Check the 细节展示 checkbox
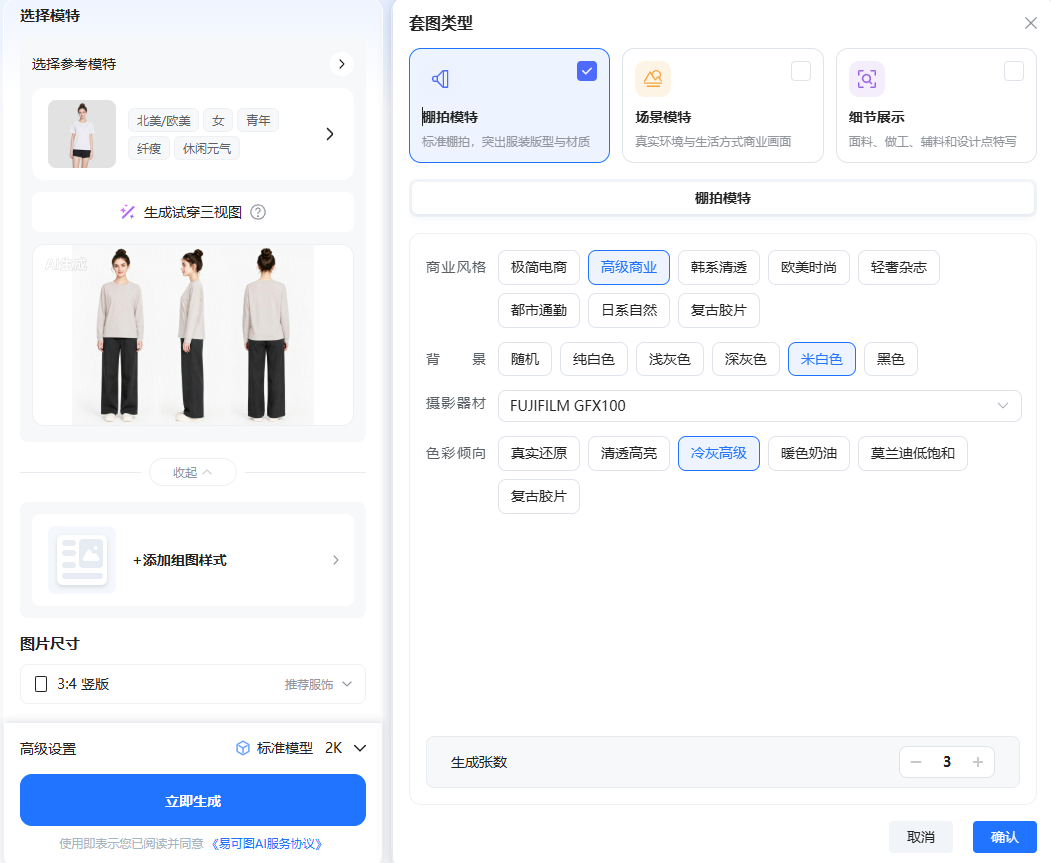Screen dimensions: 1051x863 point(1014,71)
